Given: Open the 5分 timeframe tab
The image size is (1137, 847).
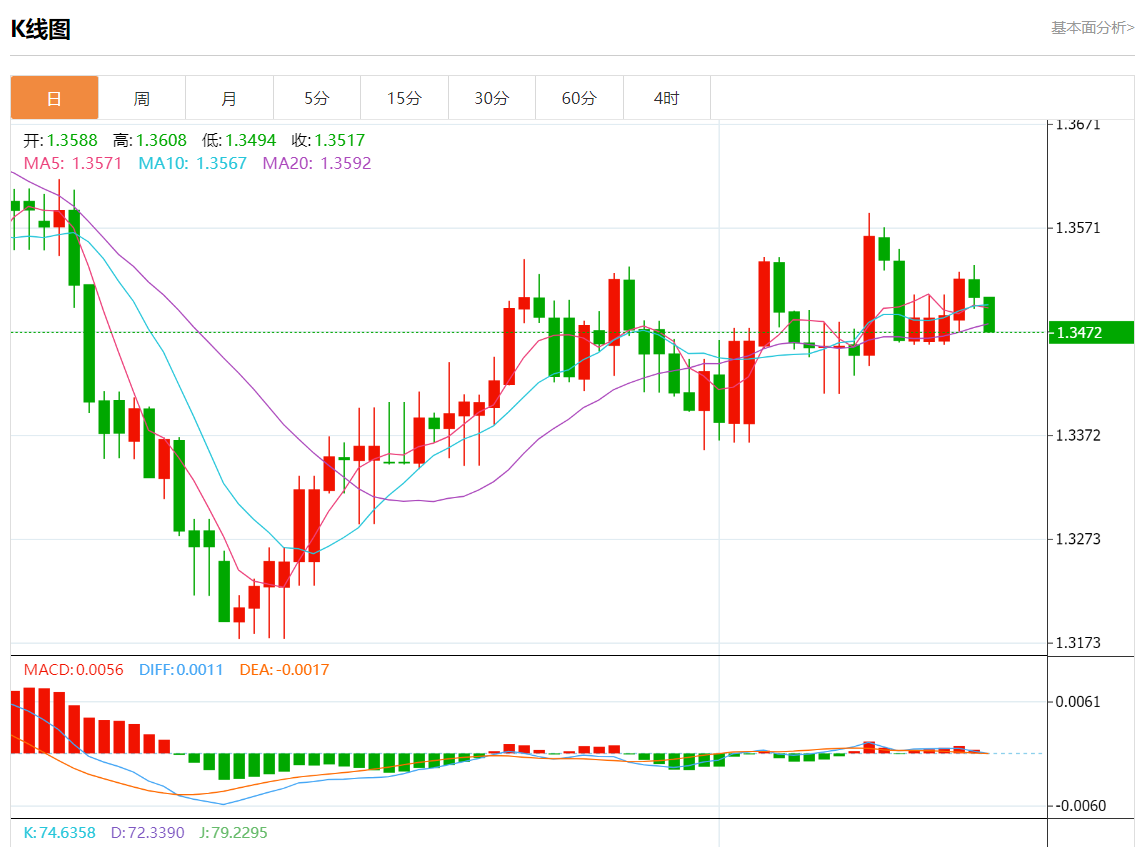Looking at the screenshot, I should click(x=317, y=98).
